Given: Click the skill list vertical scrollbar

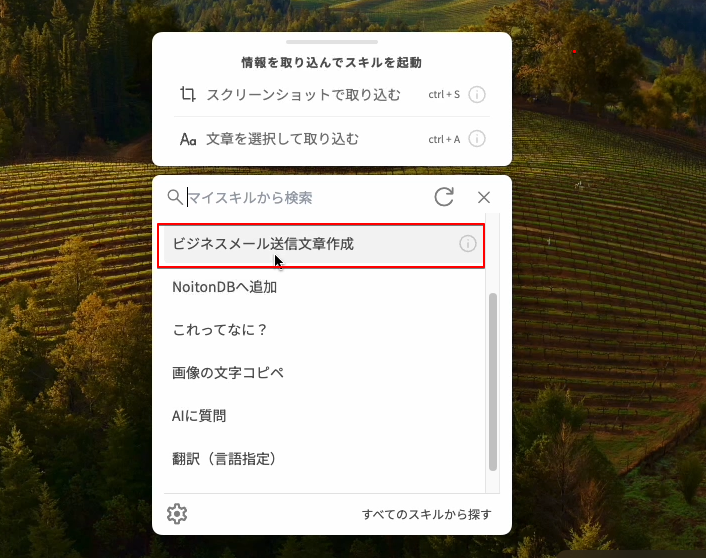Looking at the screenshot, I should [x=493, y=382].
